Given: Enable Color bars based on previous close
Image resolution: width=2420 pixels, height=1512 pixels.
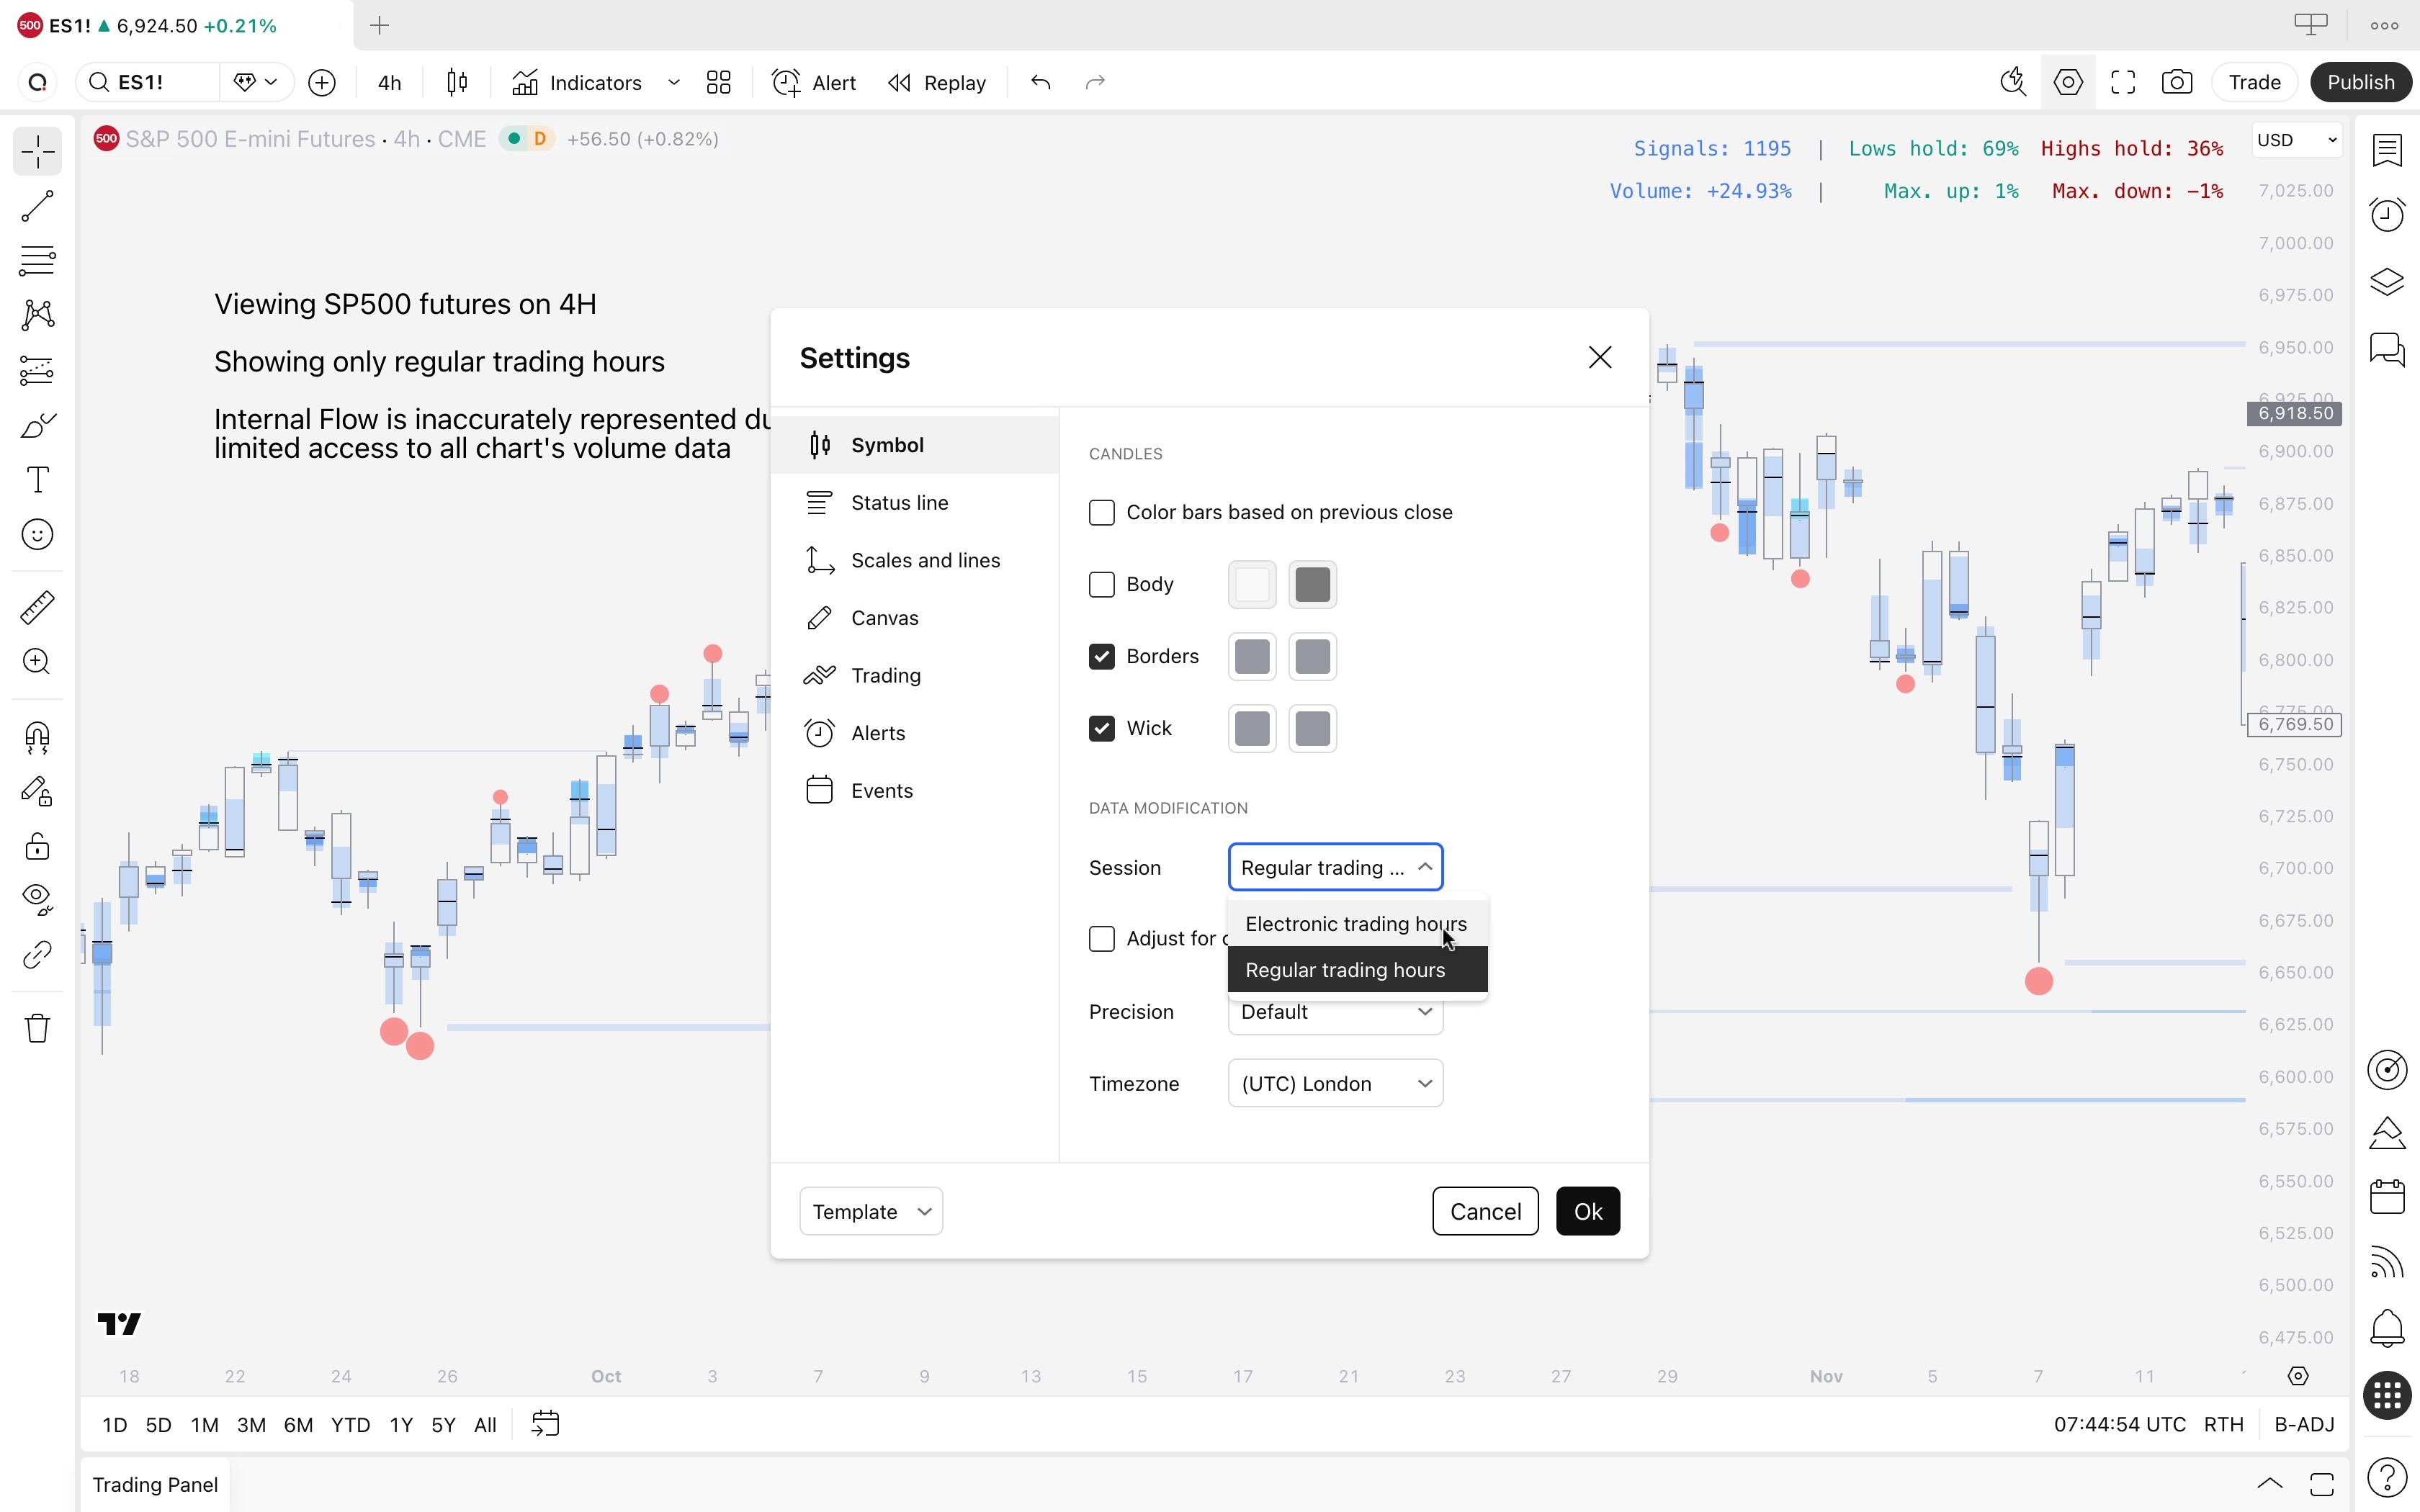Looking at the screenshot, I should click(x=1102, y=511).
